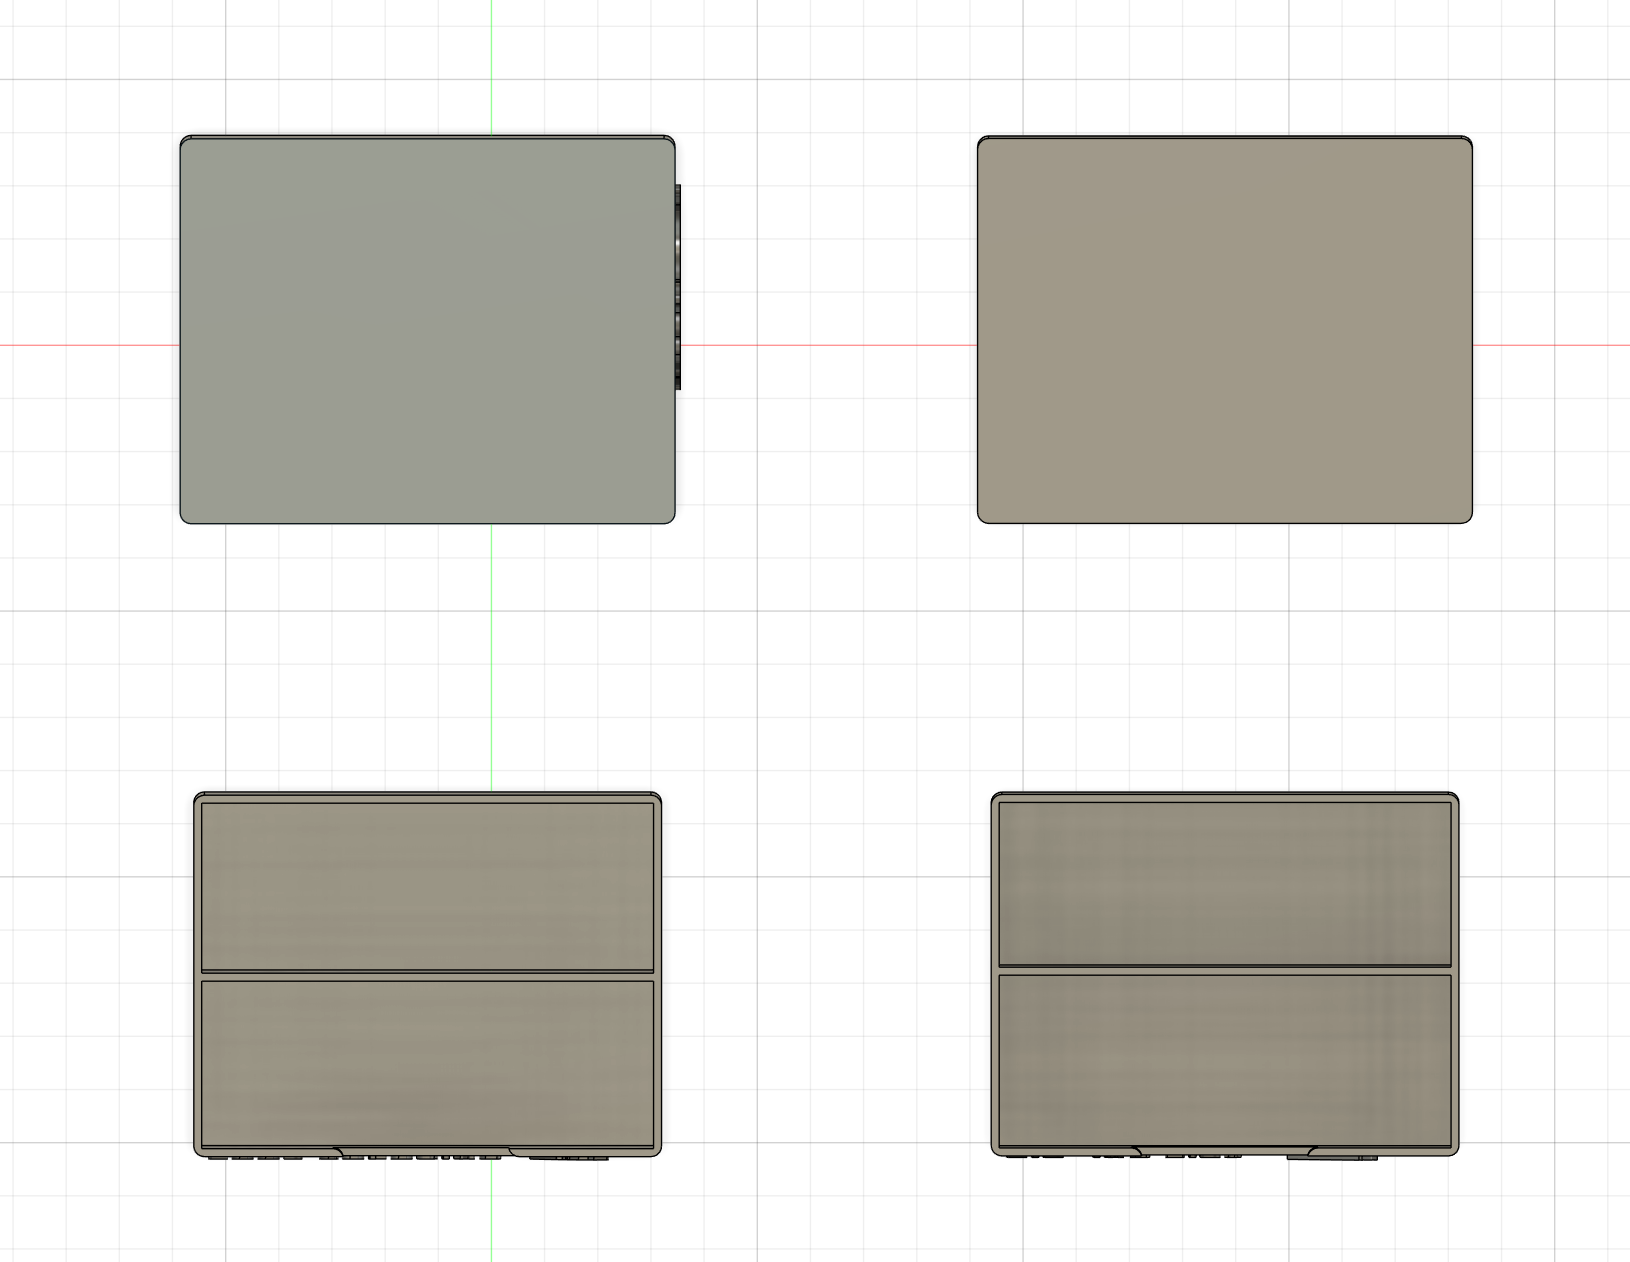Viewport: 1630px width, 1262px height.
Task: Select the tan top-right body face
Action: 1224,330
